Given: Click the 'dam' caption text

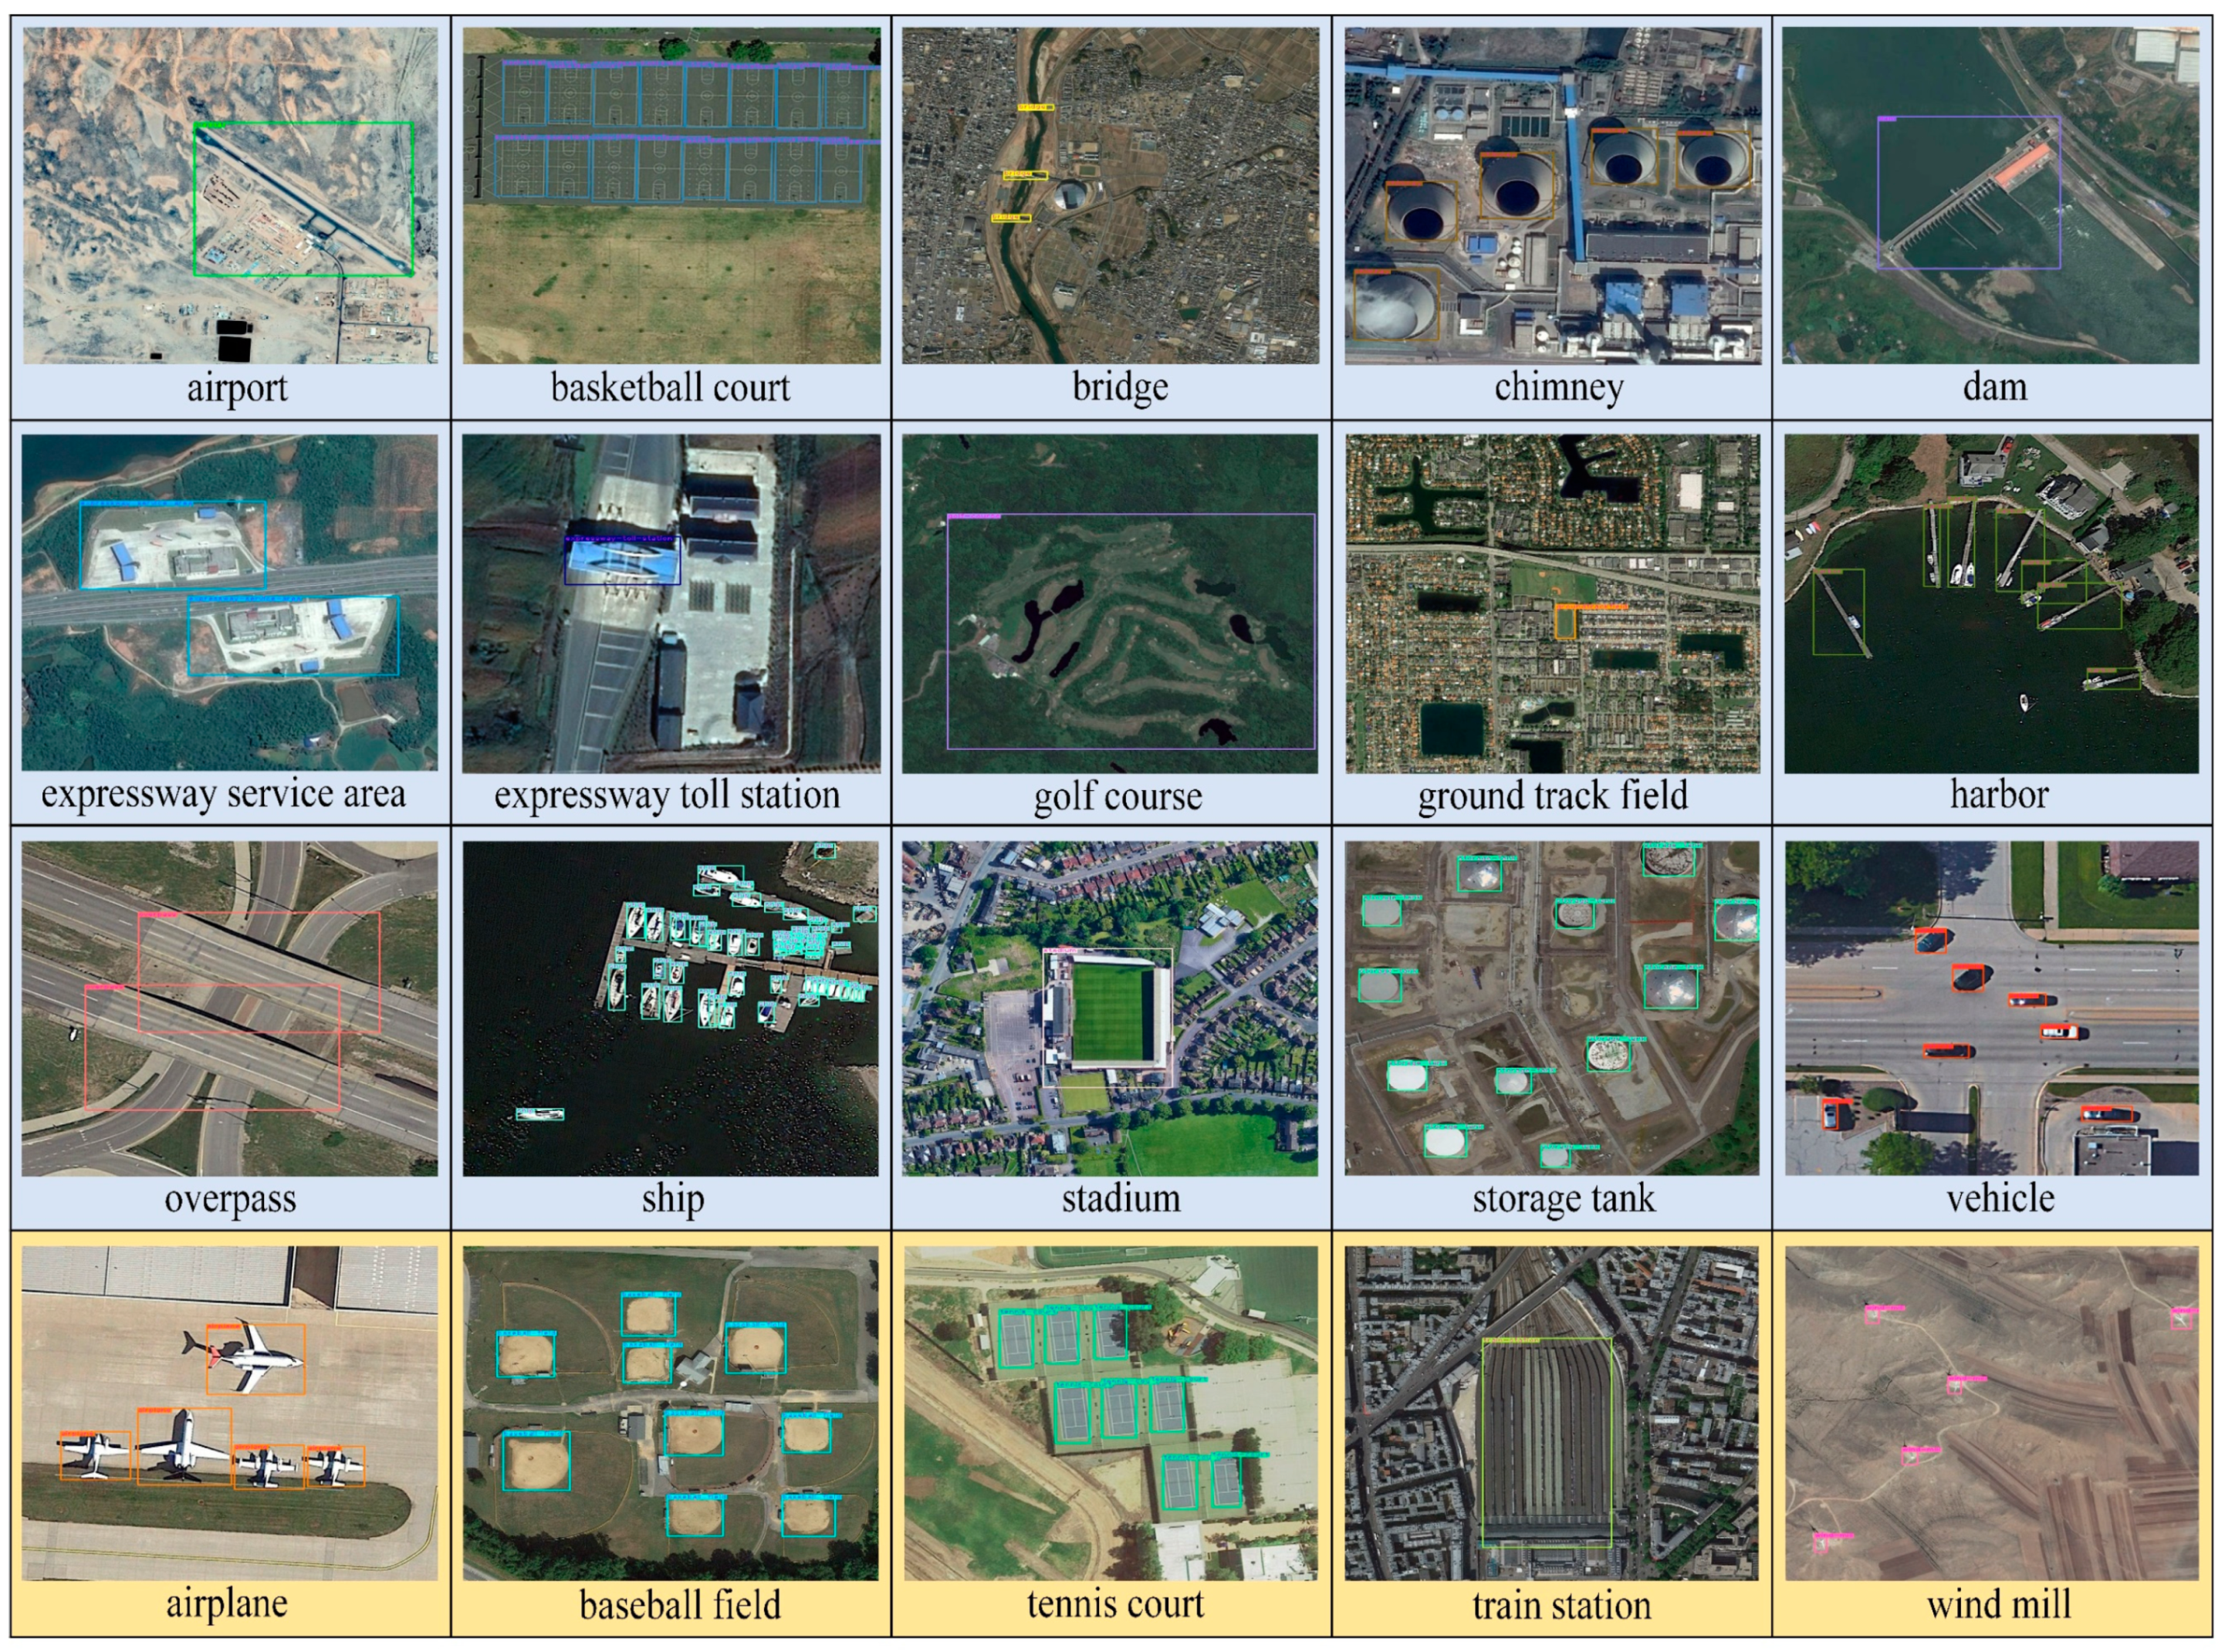Looking at the screenshot, I should tap(1995, 388).
